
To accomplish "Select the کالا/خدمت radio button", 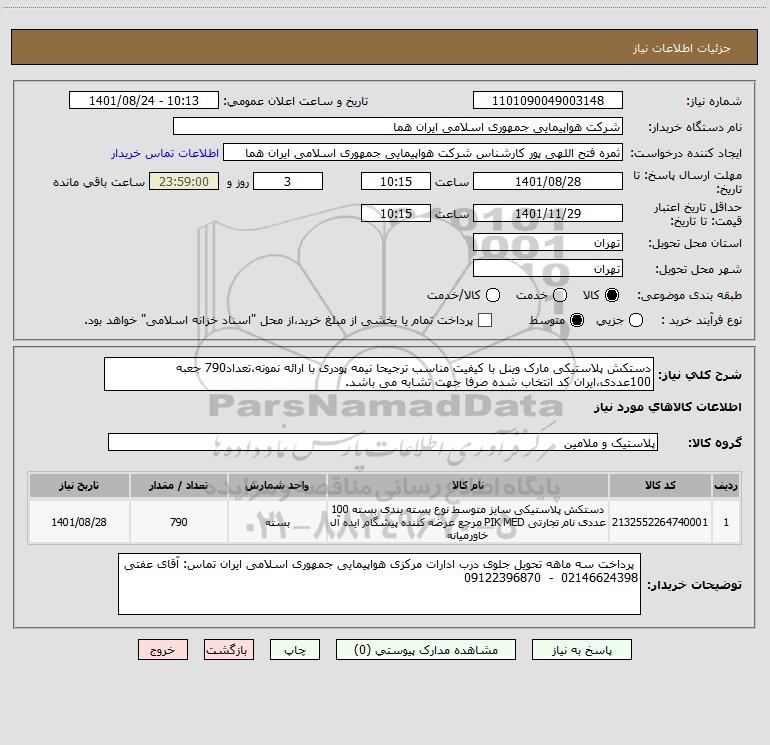I will [x=493, y=295].
